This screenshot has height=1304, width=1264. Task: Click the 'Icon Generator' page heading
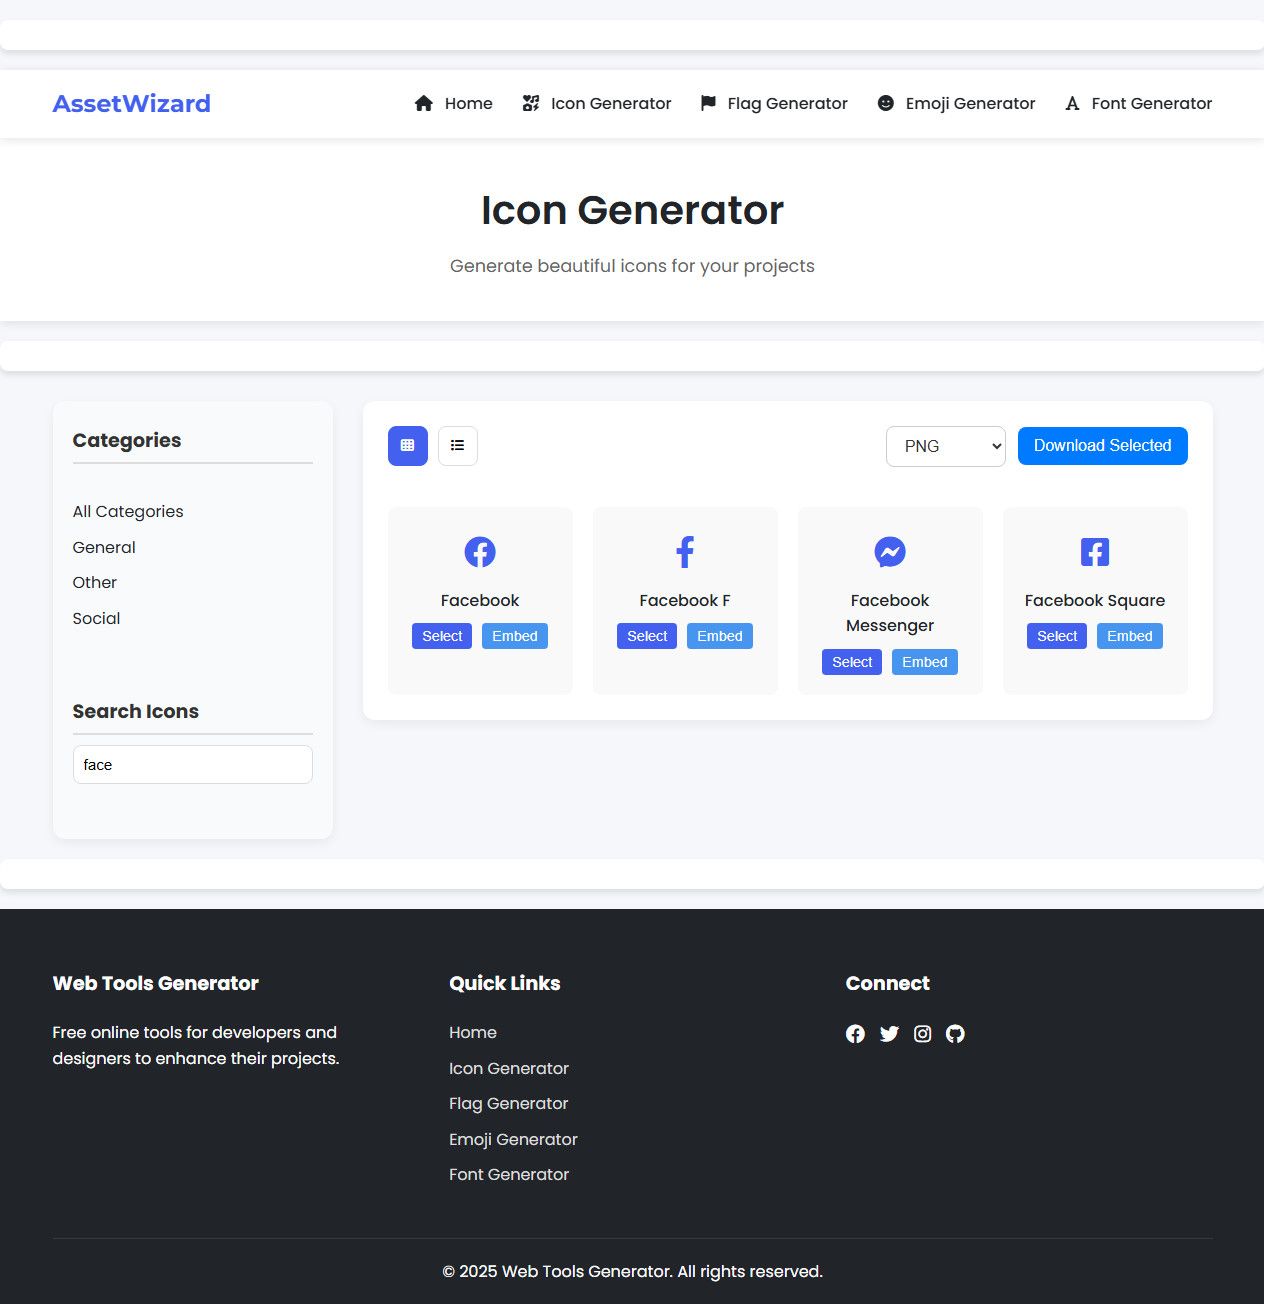click(632, 210)
